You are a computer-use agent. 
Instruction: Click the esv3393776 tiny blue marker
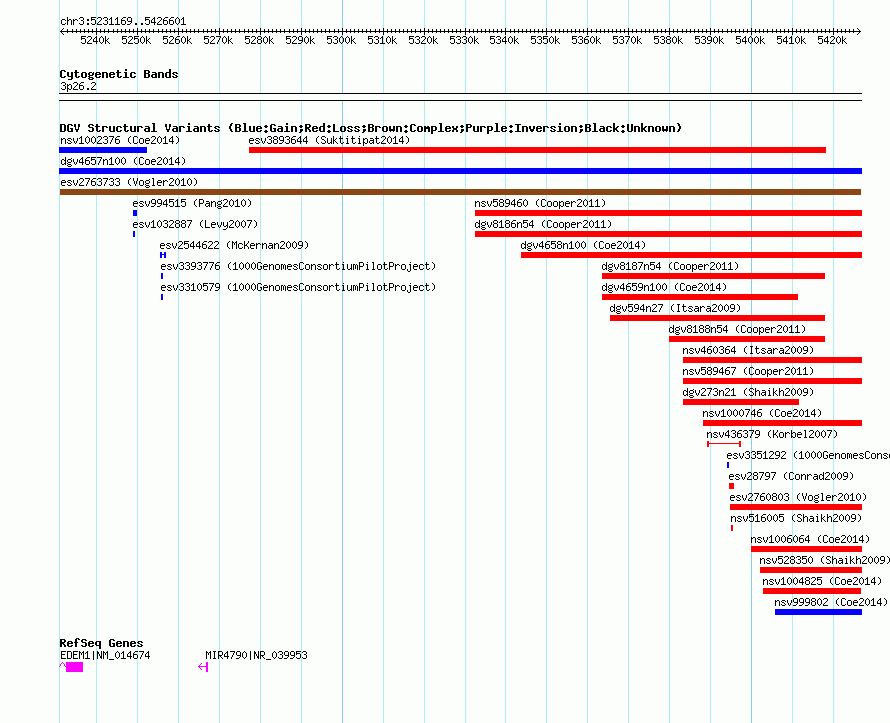tap(162, 276)
